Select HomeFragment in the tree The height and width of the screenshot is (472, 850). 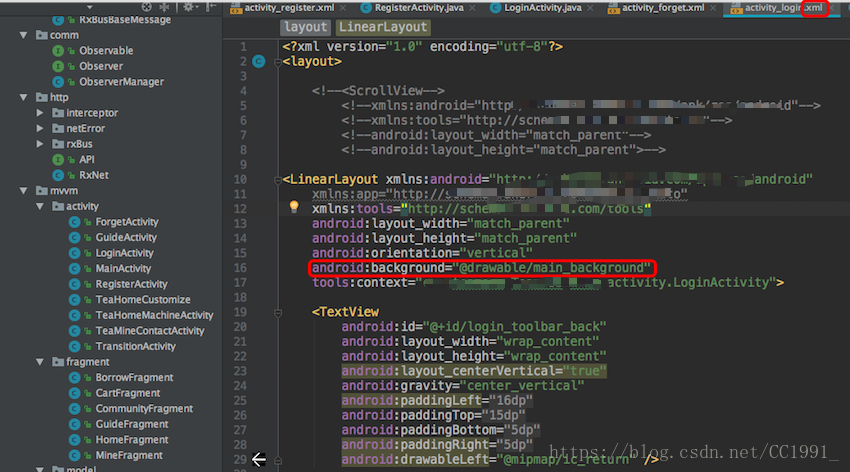coord(132,440)
